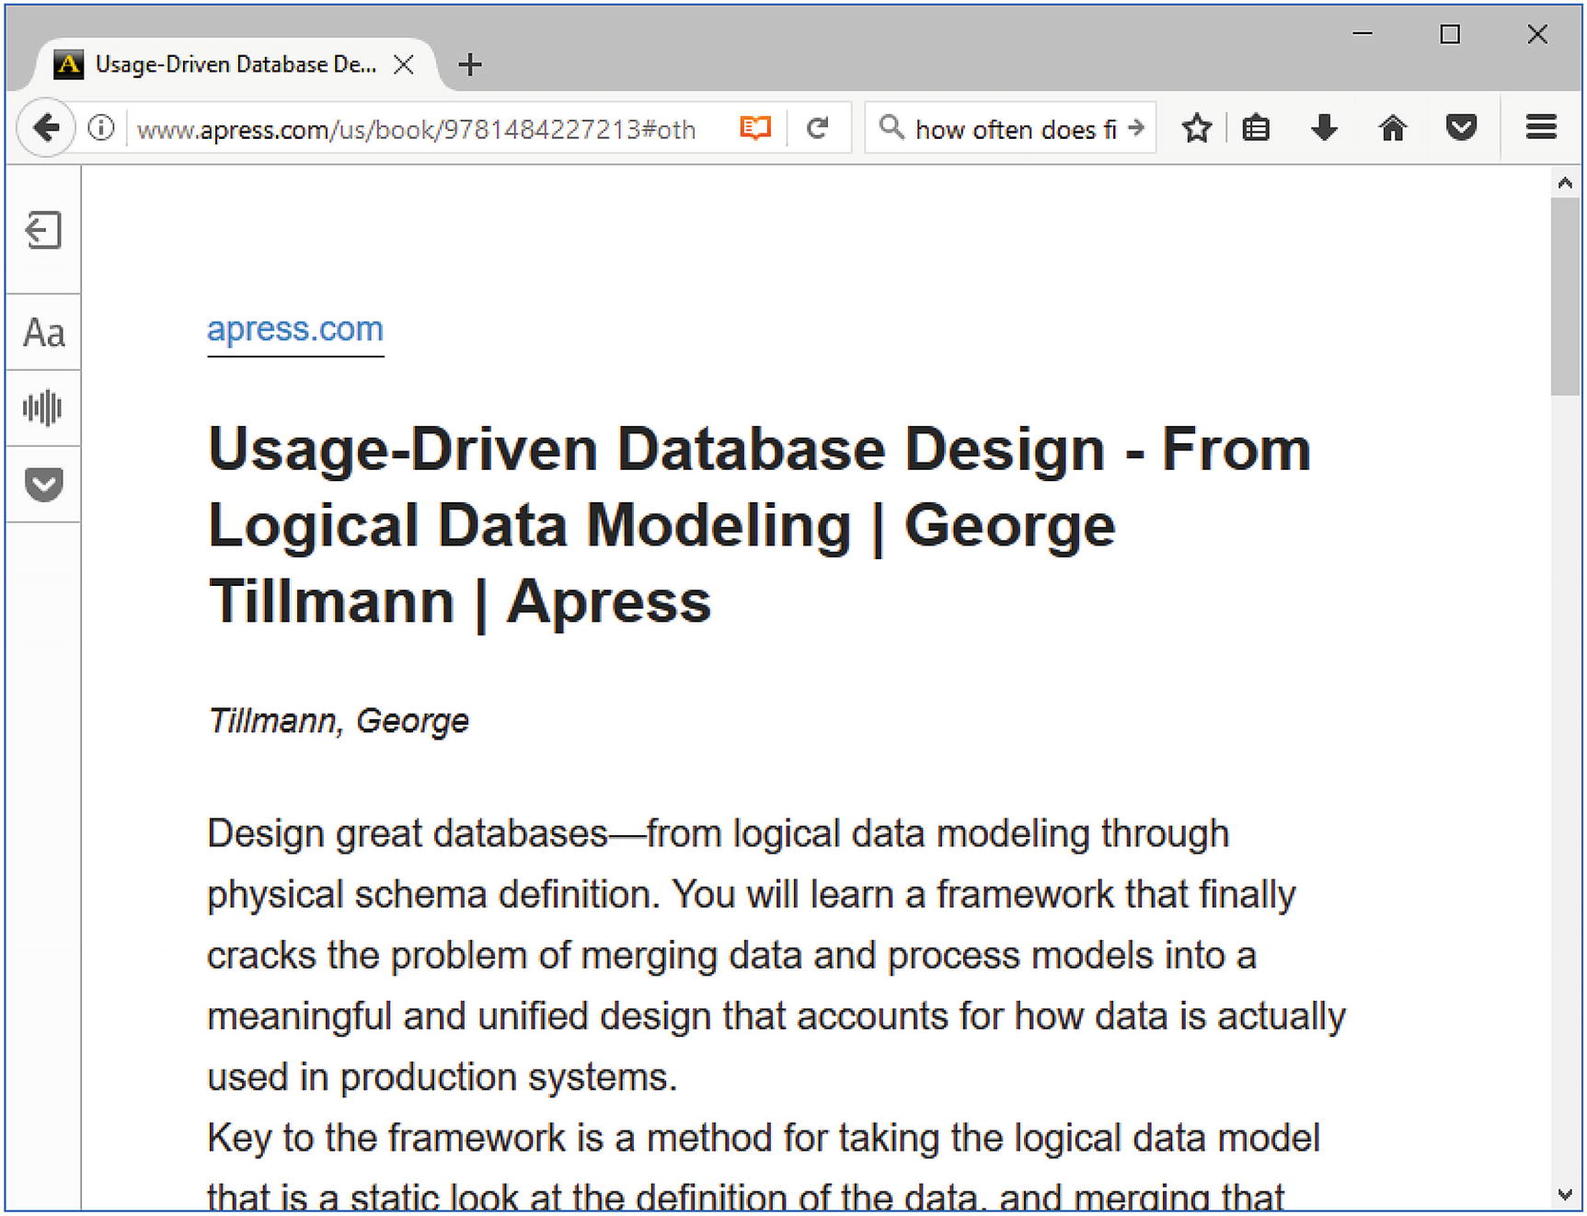This screenshot has width=1587, height=1216.
Task: Open the apress.com link
Action: coord(295,329)
